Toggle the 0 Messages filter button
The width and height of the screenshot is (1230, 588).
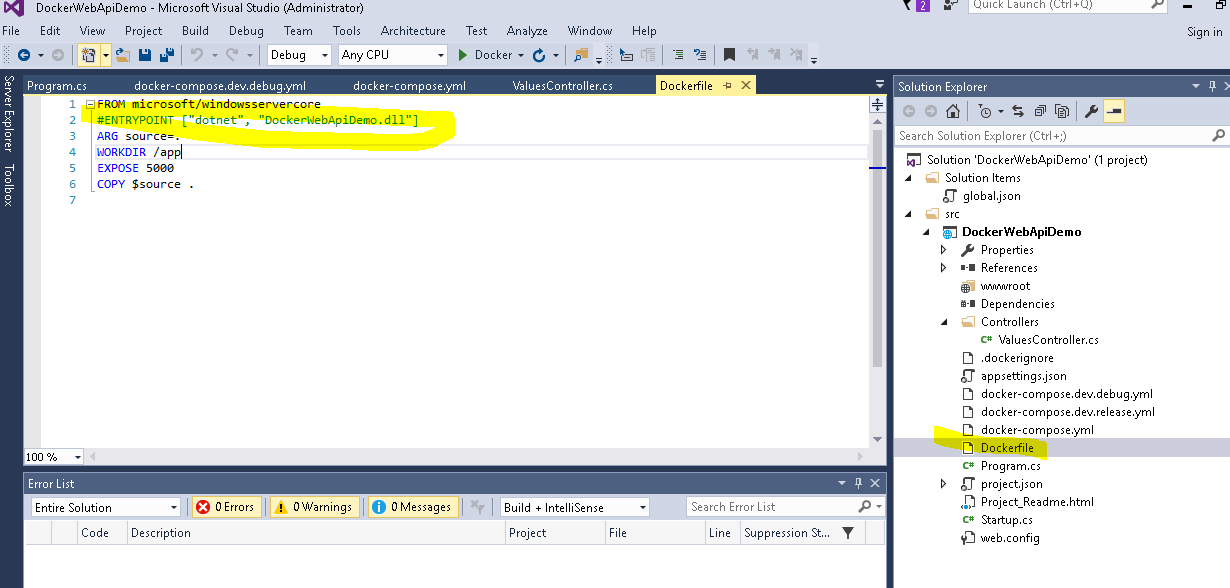413,507
